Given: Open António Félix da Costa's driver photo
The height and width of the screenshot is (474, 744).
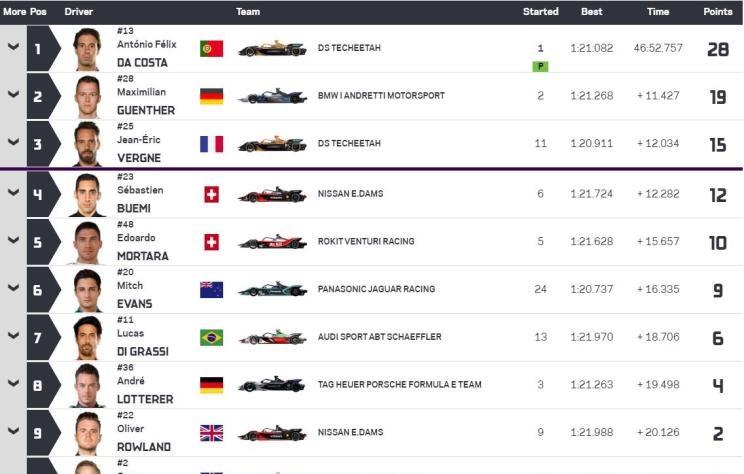Looking at the screenshot, I should coord(88,49).
